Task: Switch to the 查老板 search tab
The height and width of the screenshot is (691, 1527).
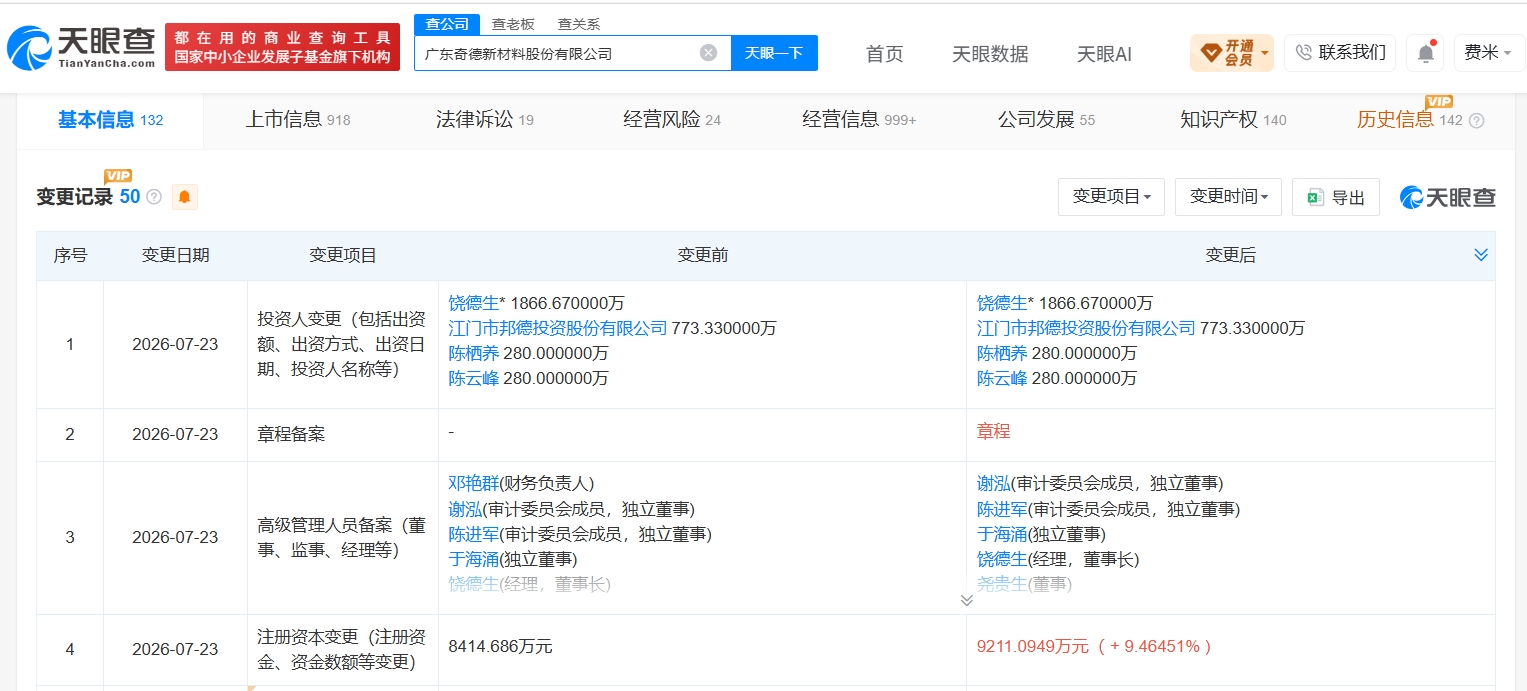Action: [513, 24]
